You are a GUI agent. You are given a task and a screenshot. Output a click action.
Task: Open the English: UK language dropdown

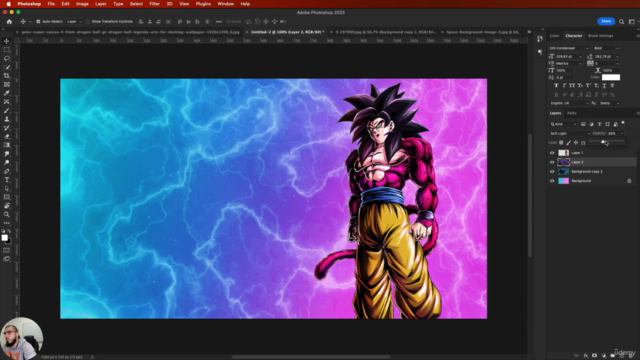pyautogui.click(x=569, y=103)
